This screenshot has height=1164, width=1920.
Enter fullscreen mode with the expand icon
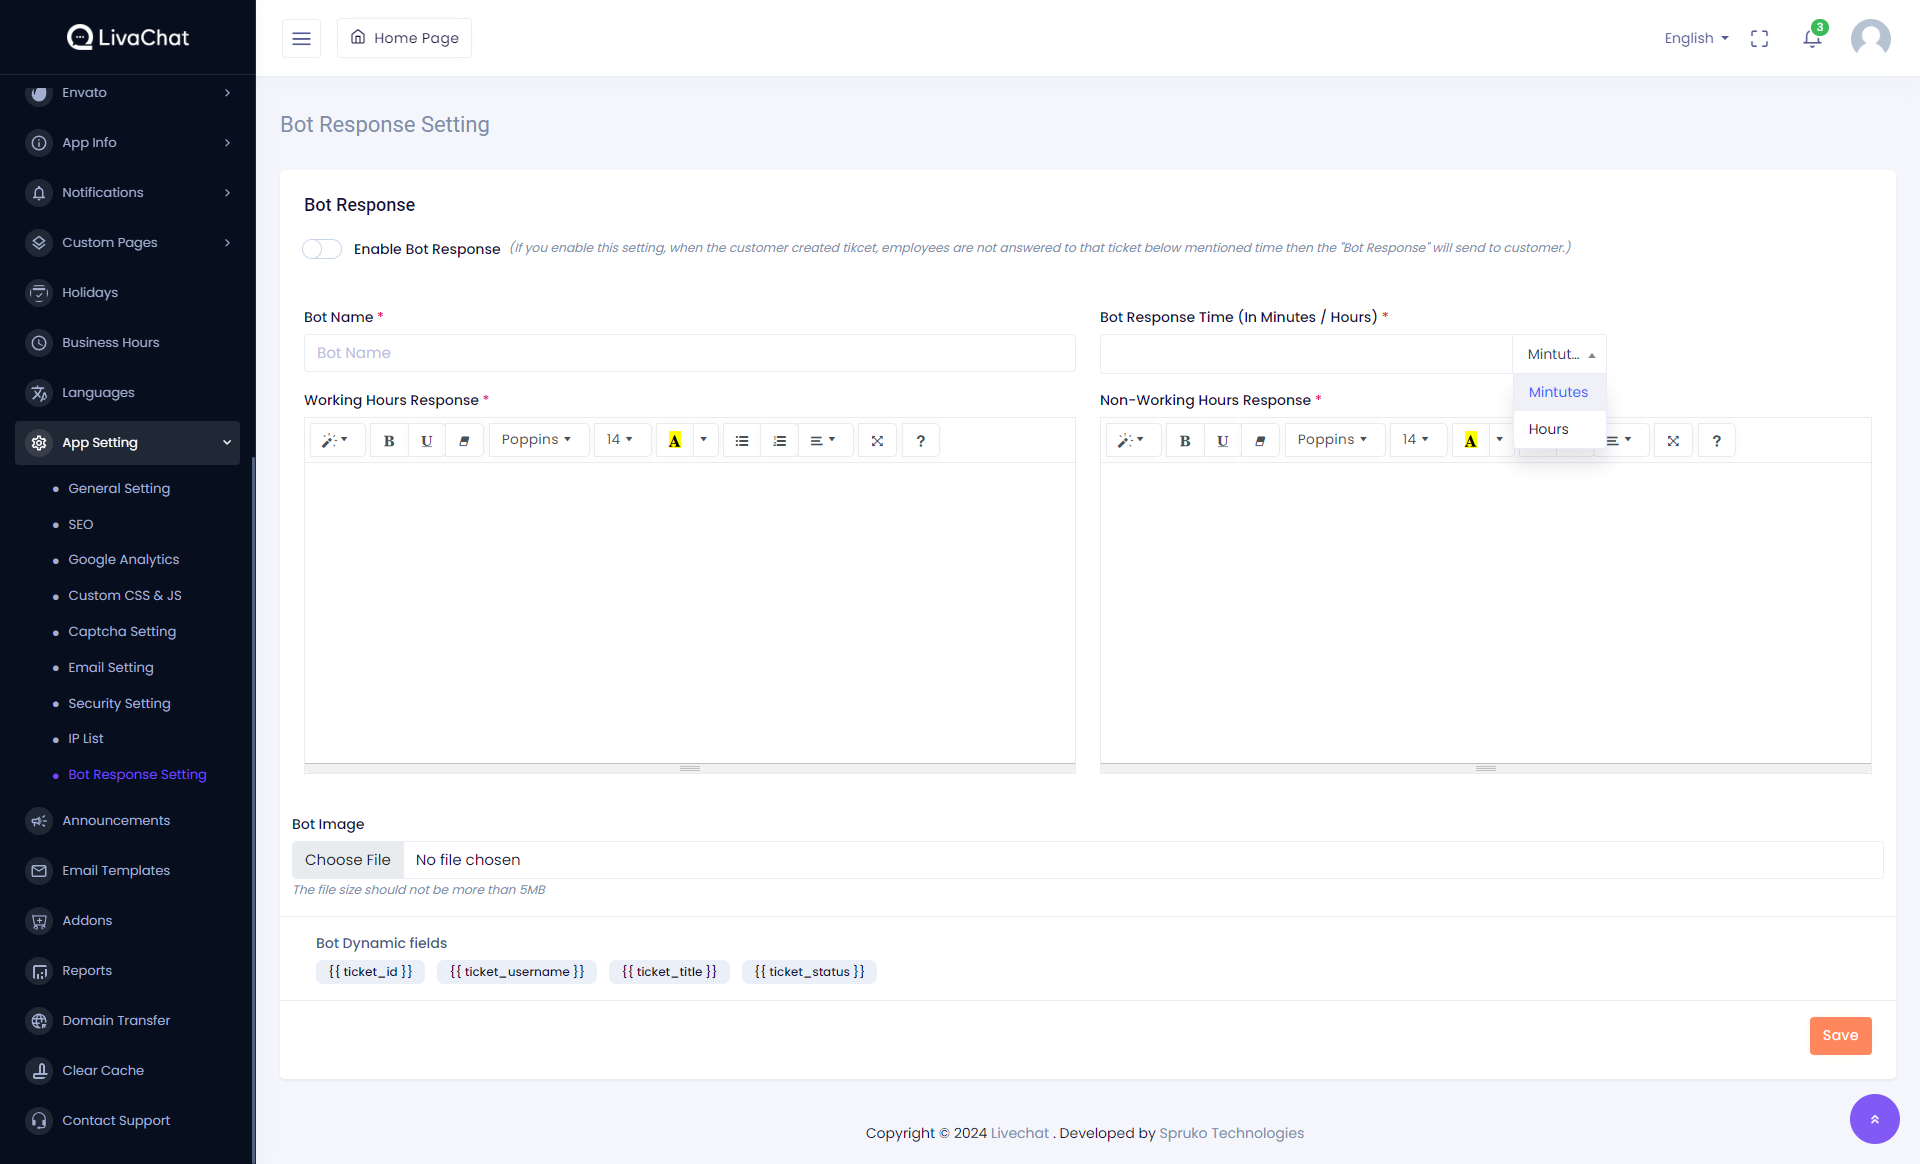click(1759, 38)
